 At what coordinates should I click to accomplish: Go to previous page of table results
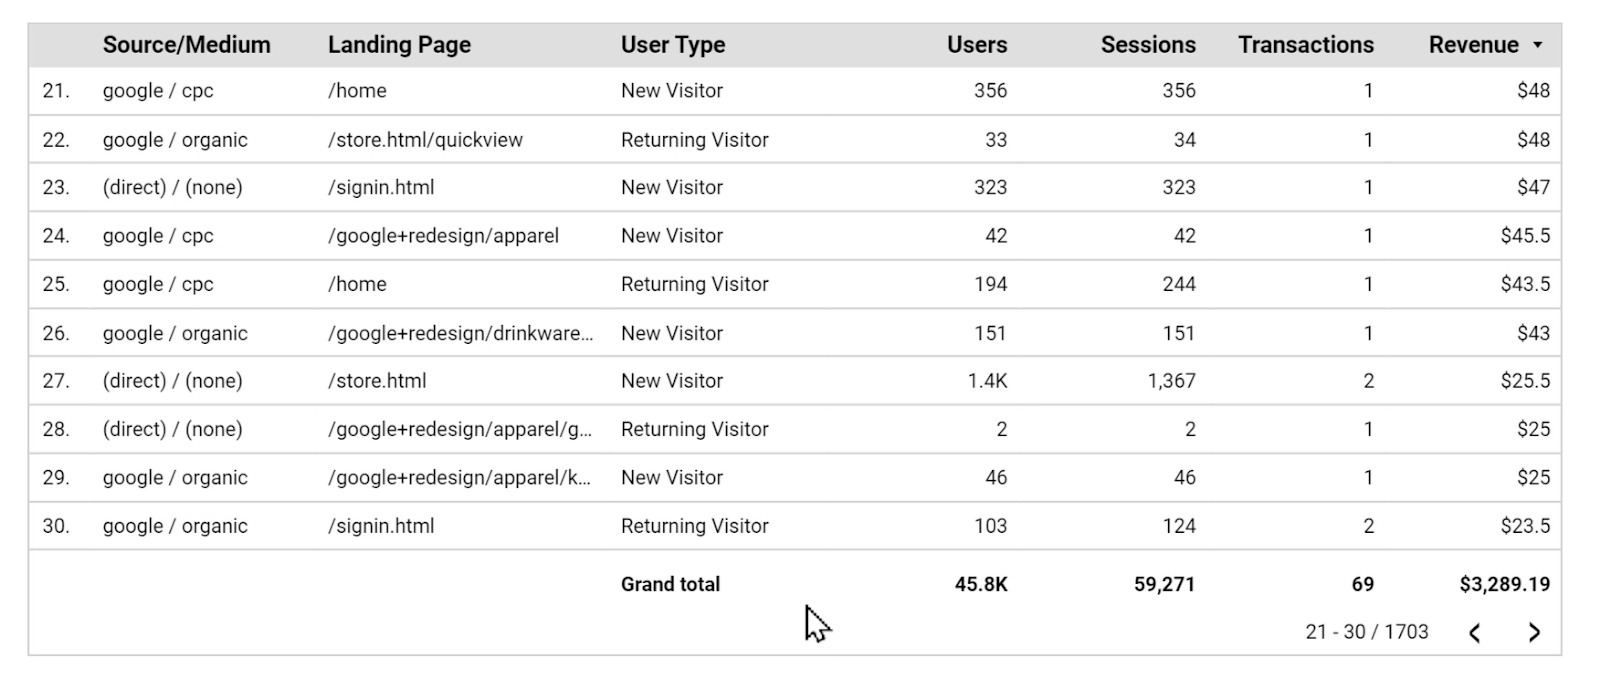(x=1475, y=632)
